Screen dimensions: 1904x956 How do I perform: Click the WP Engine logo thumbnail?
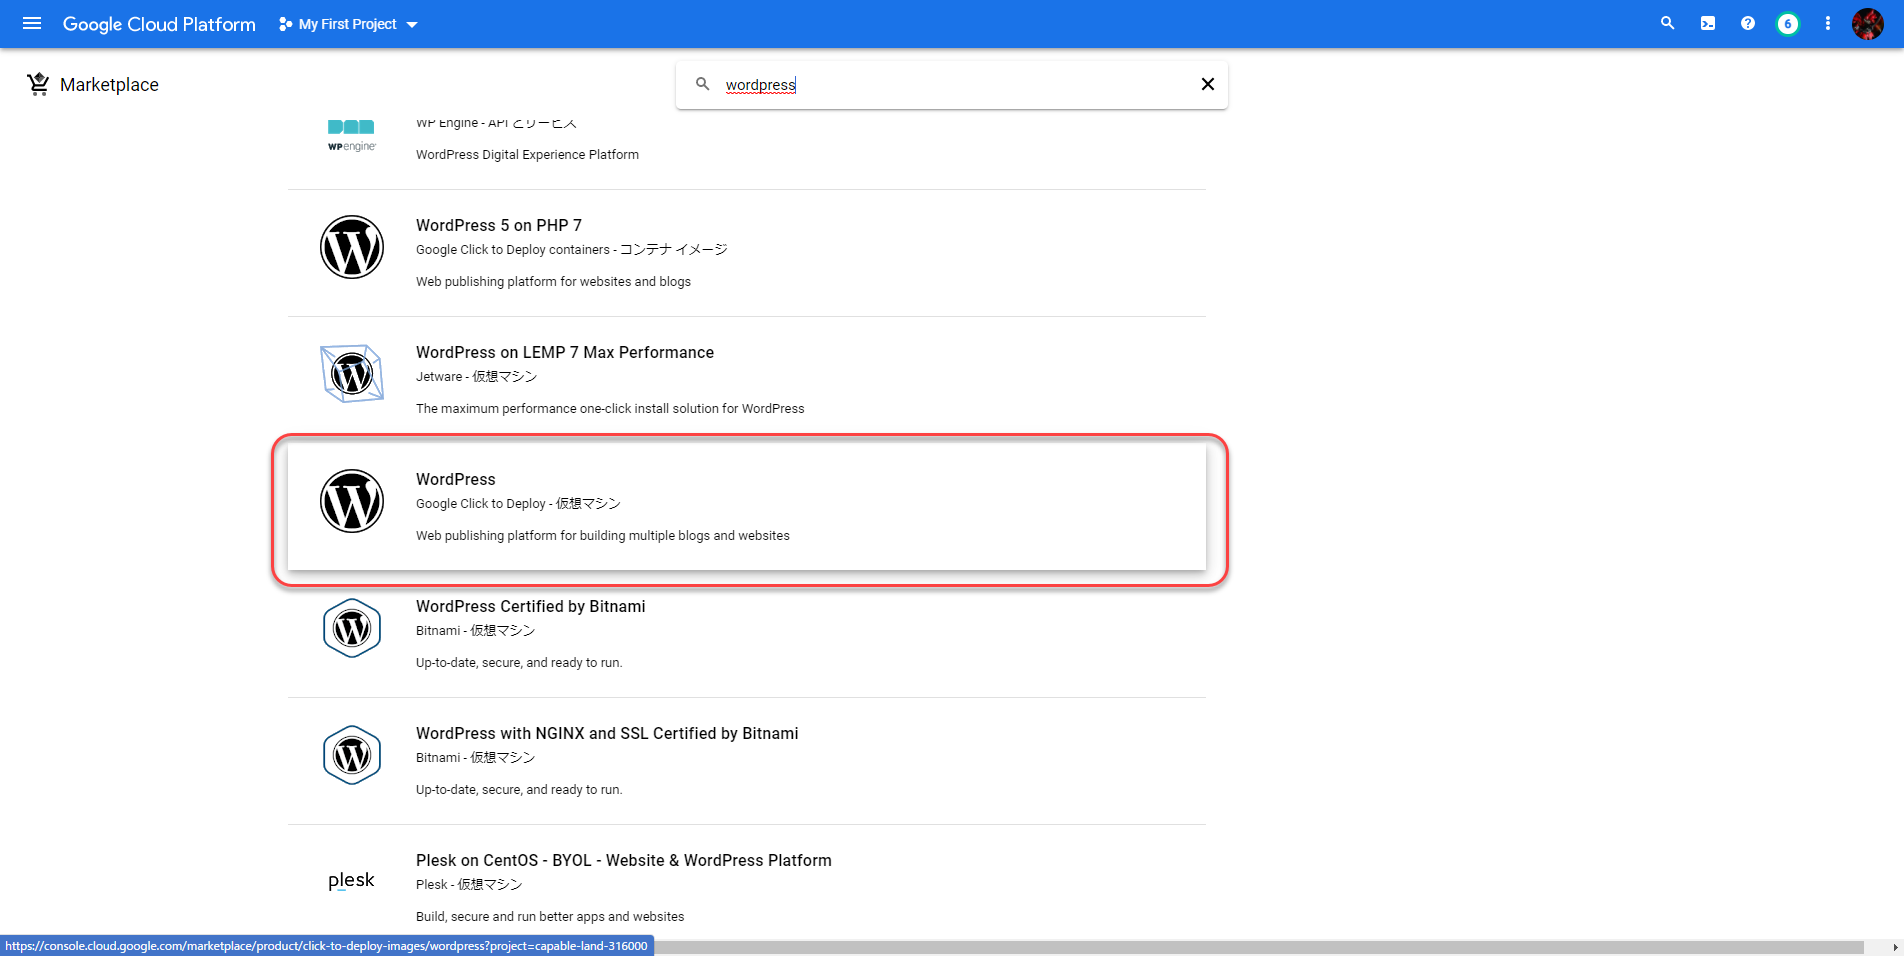click(351, 137)
